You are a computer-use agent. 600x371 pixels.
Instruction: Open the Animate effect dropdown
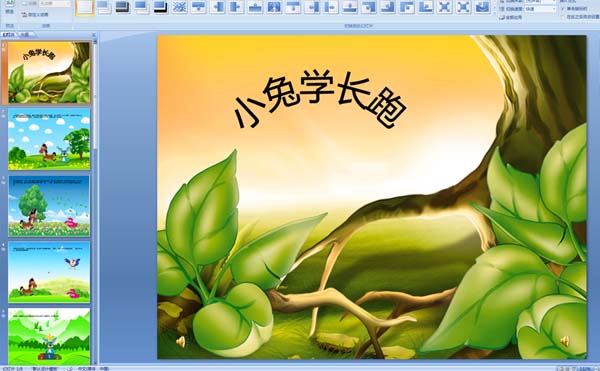click(55, 3)
